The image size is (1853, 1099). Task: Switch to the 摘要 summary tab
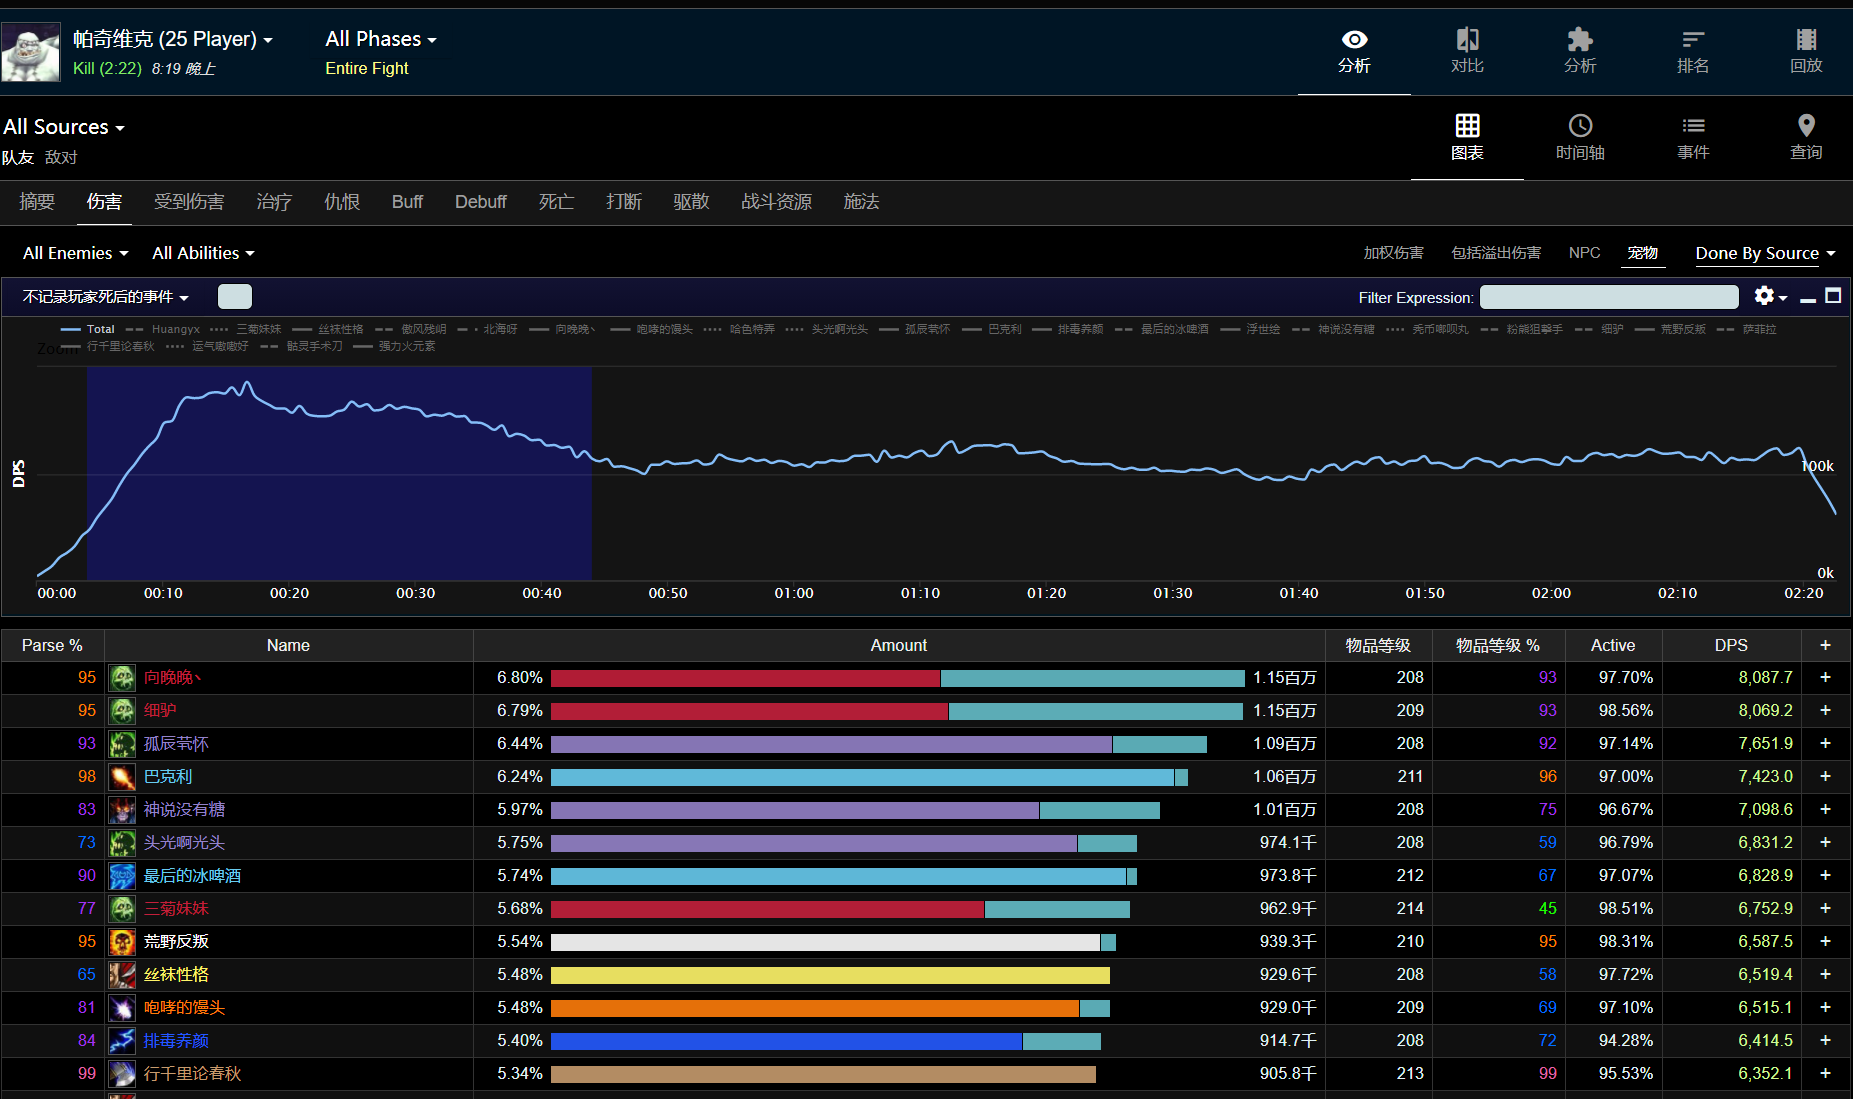click(x=37, y=202)
